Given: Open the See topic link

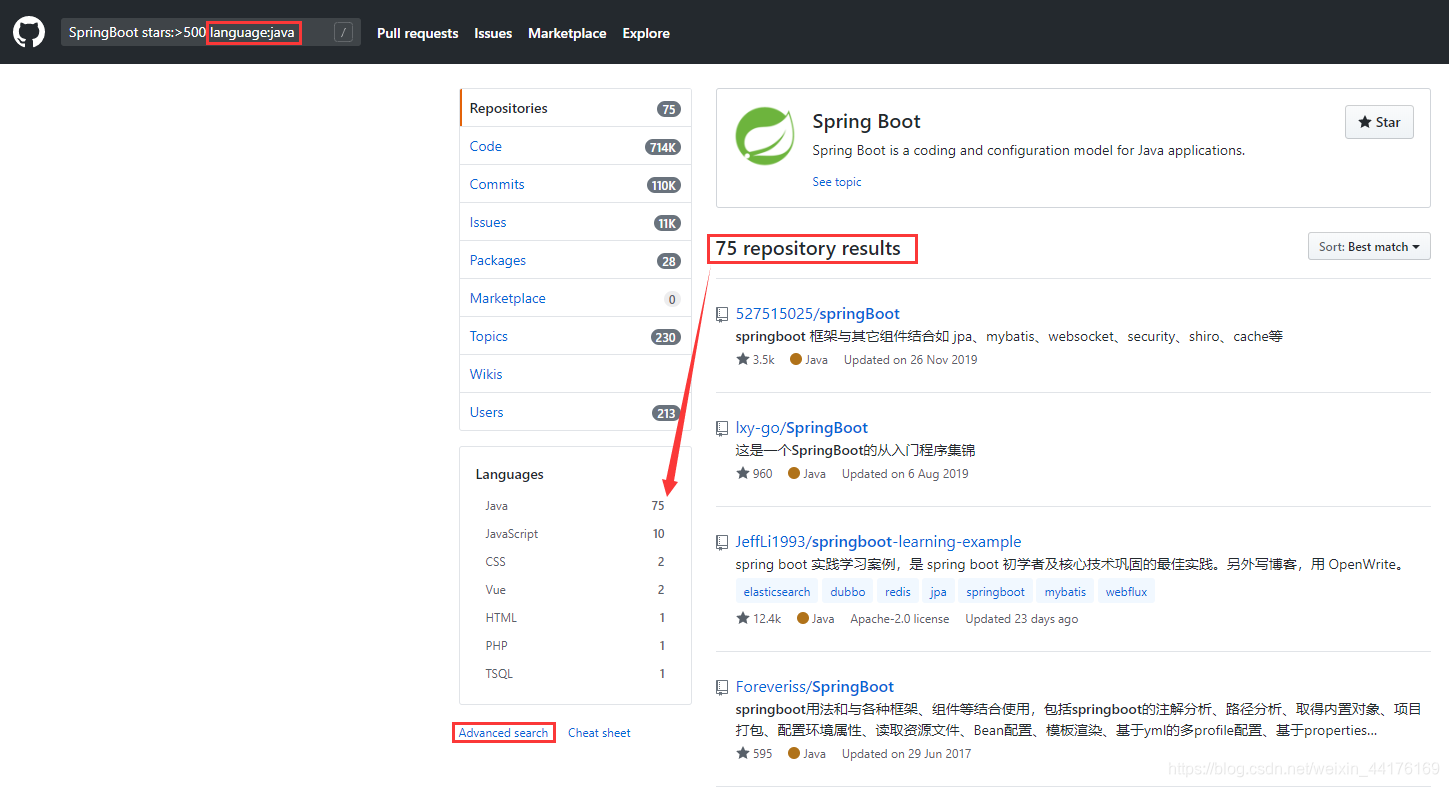Looking at the screenshot, I should click(x=837, y=182).
